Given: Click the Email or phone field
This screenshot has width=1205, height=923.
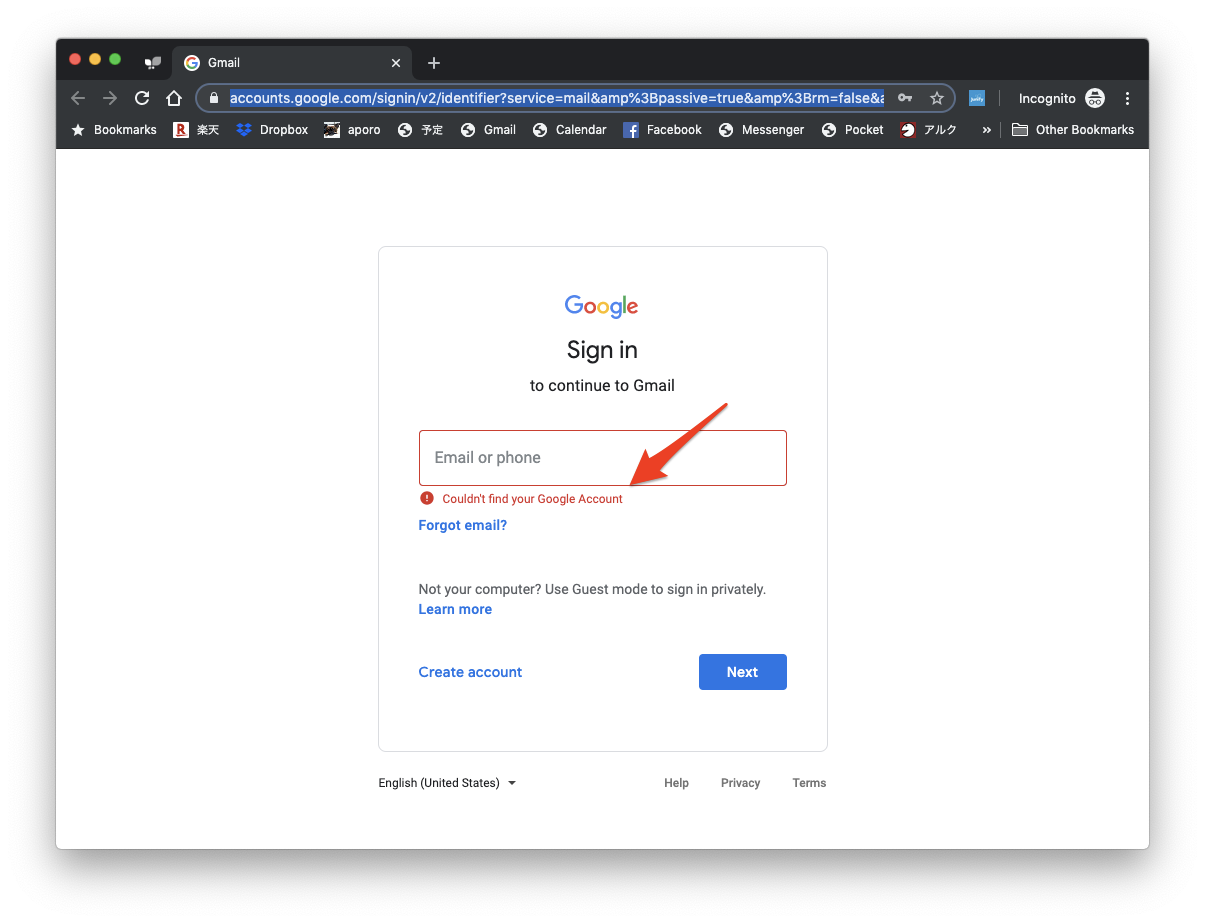Looking at the screenshot, I should point(602,458).
